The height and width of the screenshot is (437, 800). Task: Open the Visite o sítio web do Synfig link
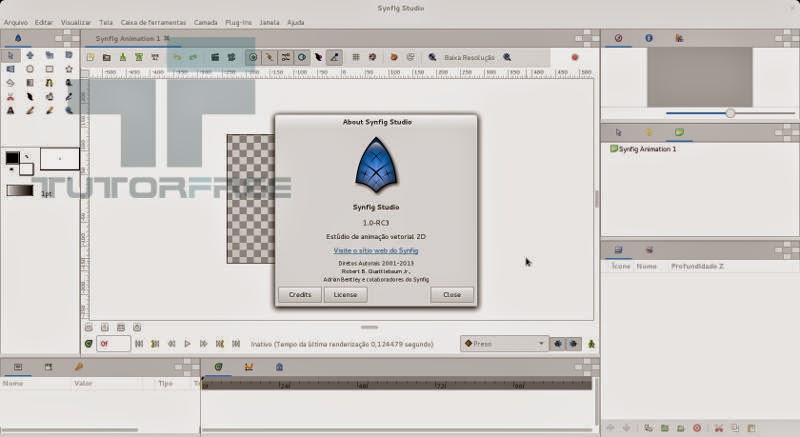point(376,250)
